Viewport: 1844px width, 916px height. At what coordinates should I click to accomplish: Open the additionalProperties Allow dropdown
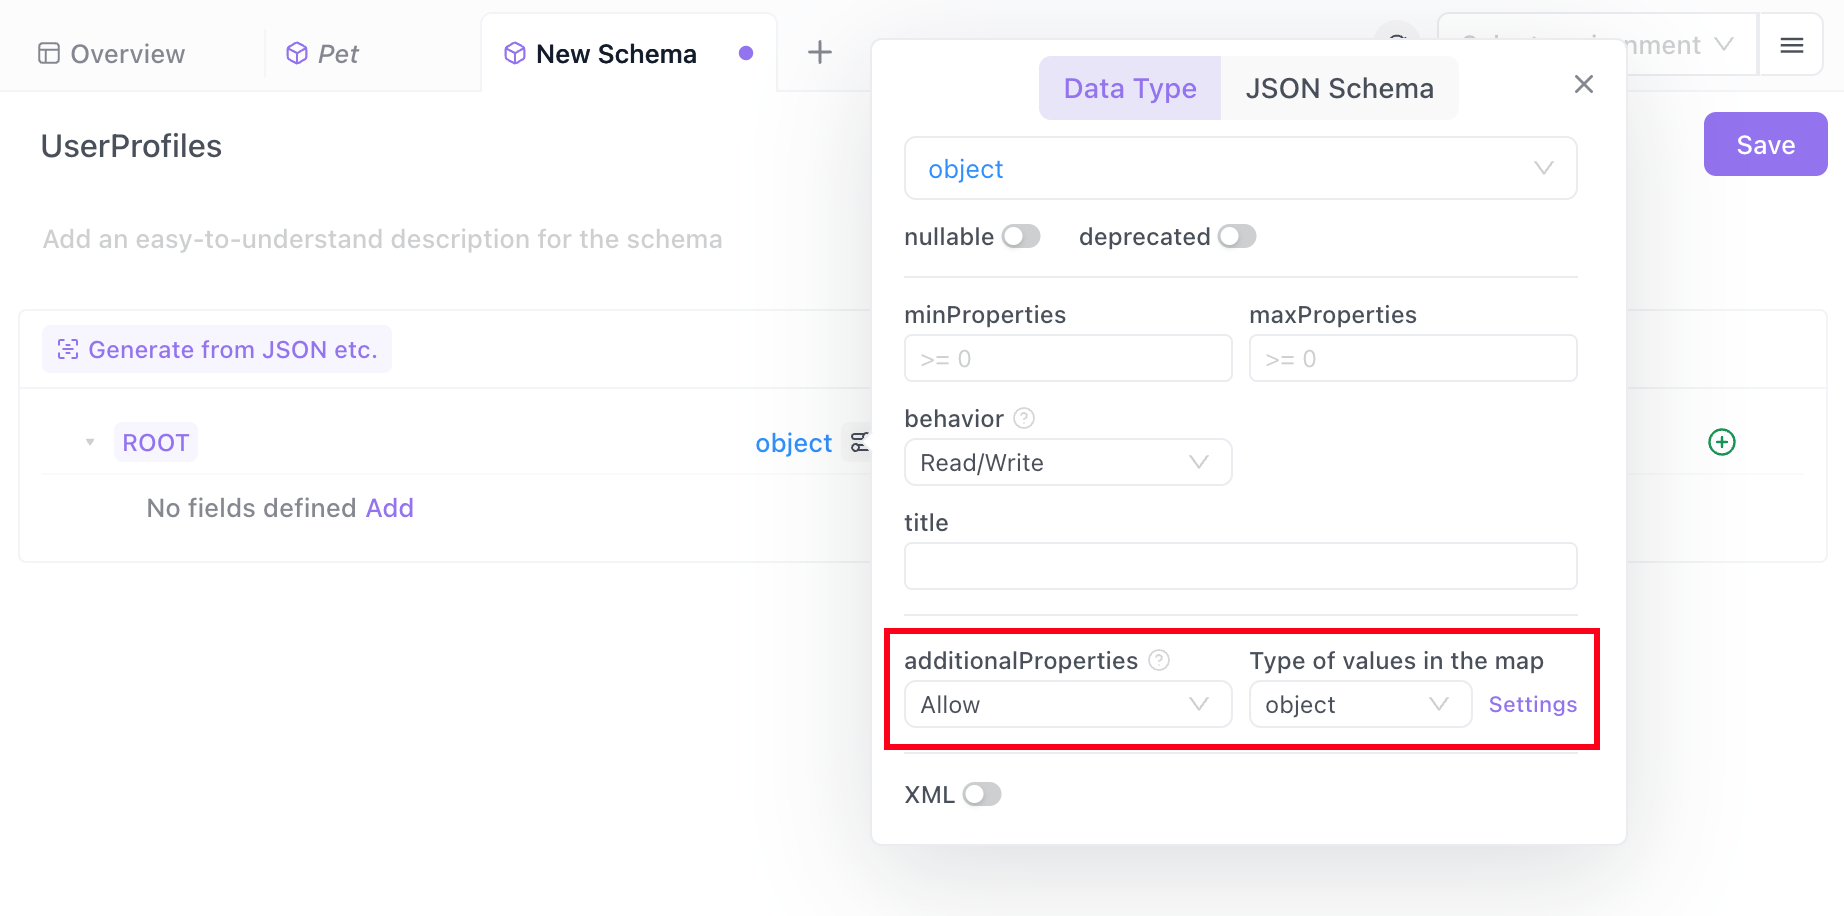1068,704
